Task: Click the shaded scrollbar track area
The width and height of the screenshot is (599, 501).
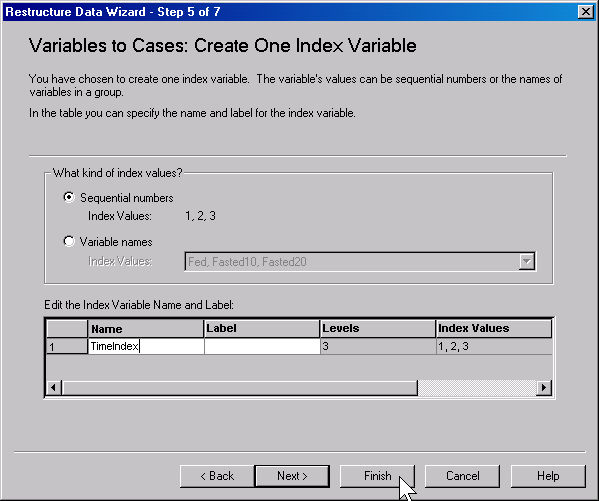Action: 477,388
